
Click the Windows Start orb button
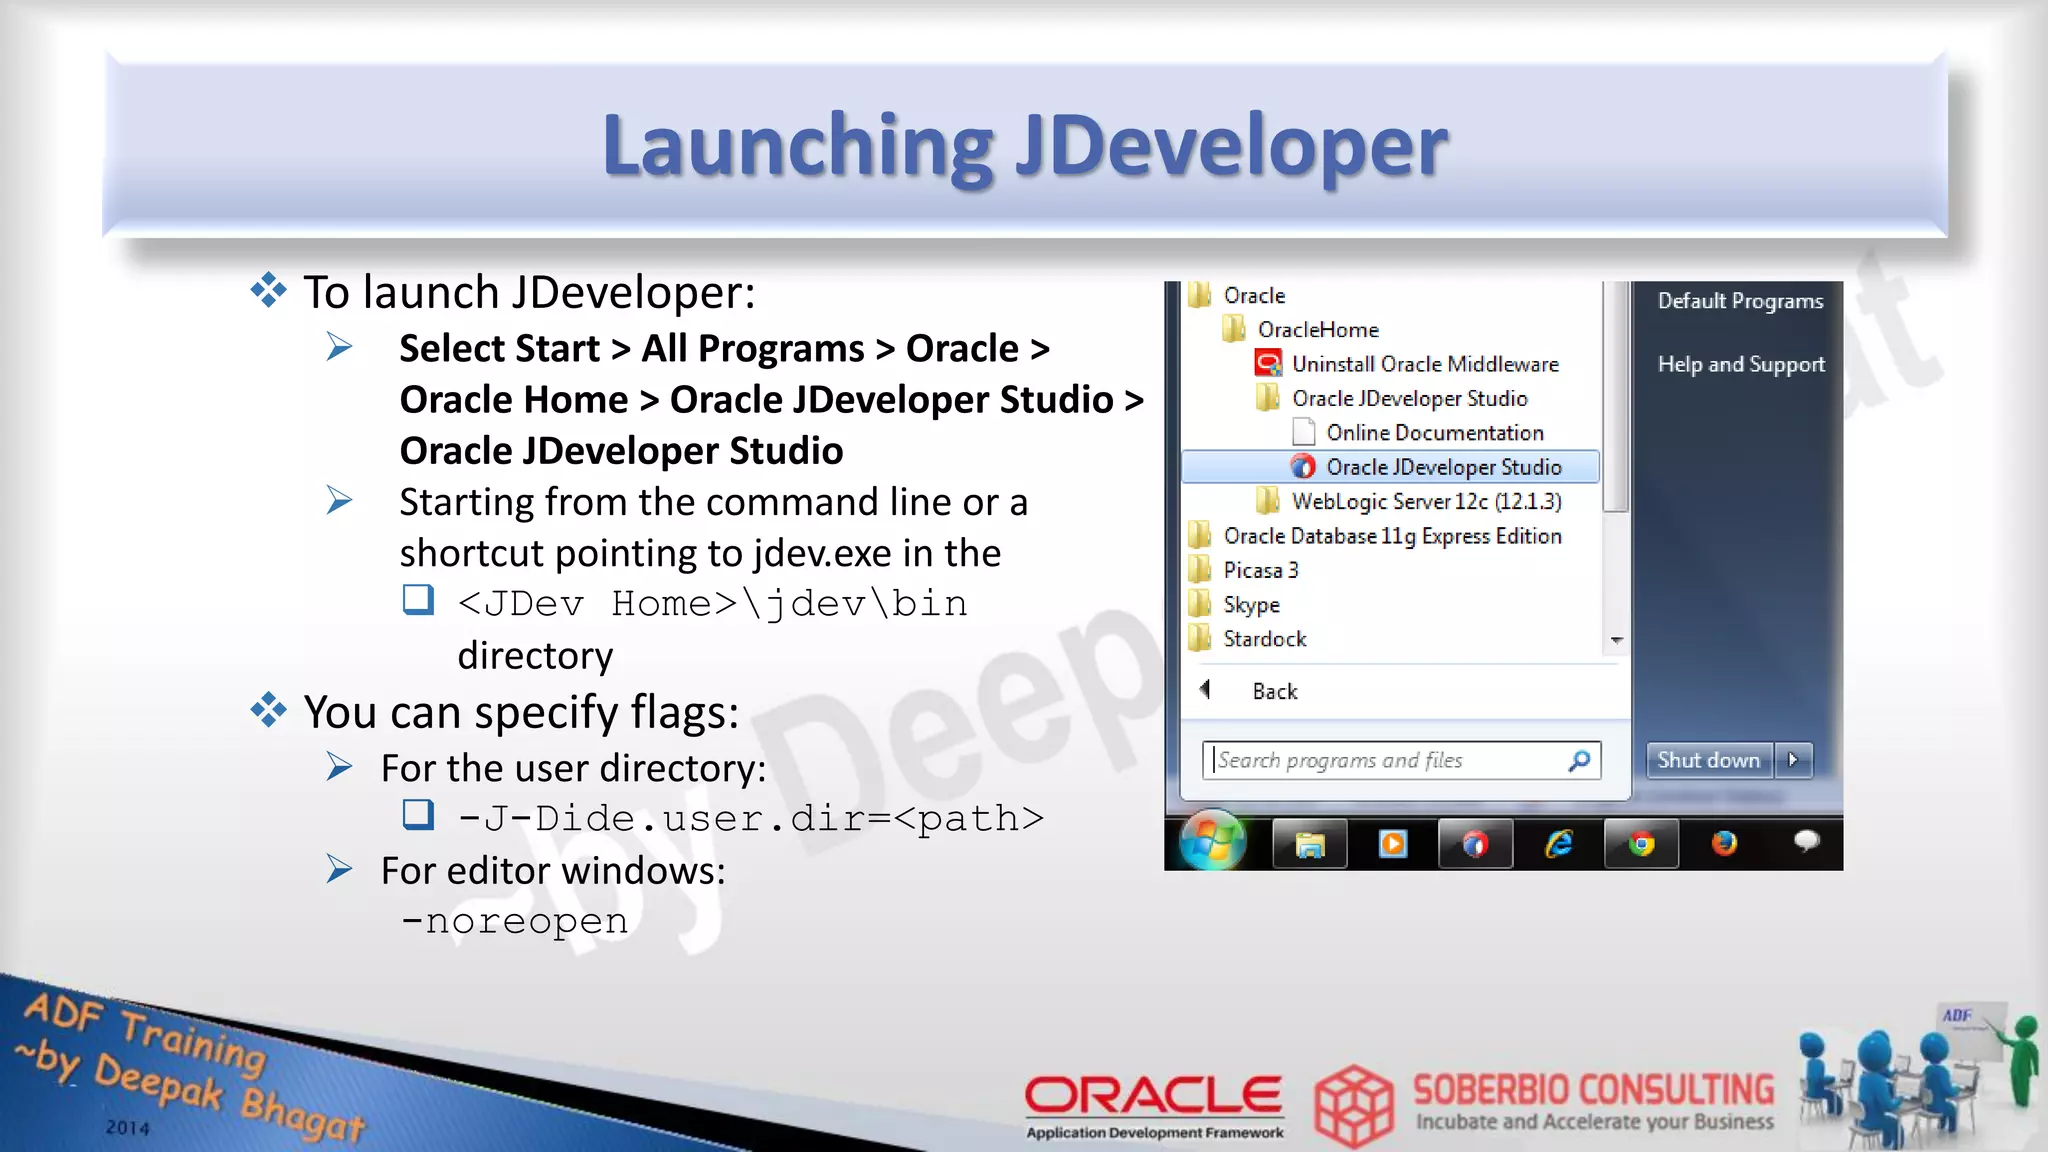pyautogui.click(x=1212, y=841)
